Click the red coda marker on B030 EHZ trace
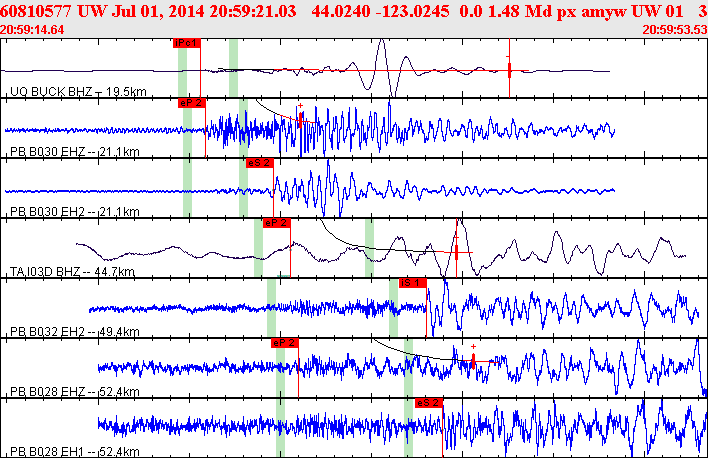708x458 pixels. 301,120
